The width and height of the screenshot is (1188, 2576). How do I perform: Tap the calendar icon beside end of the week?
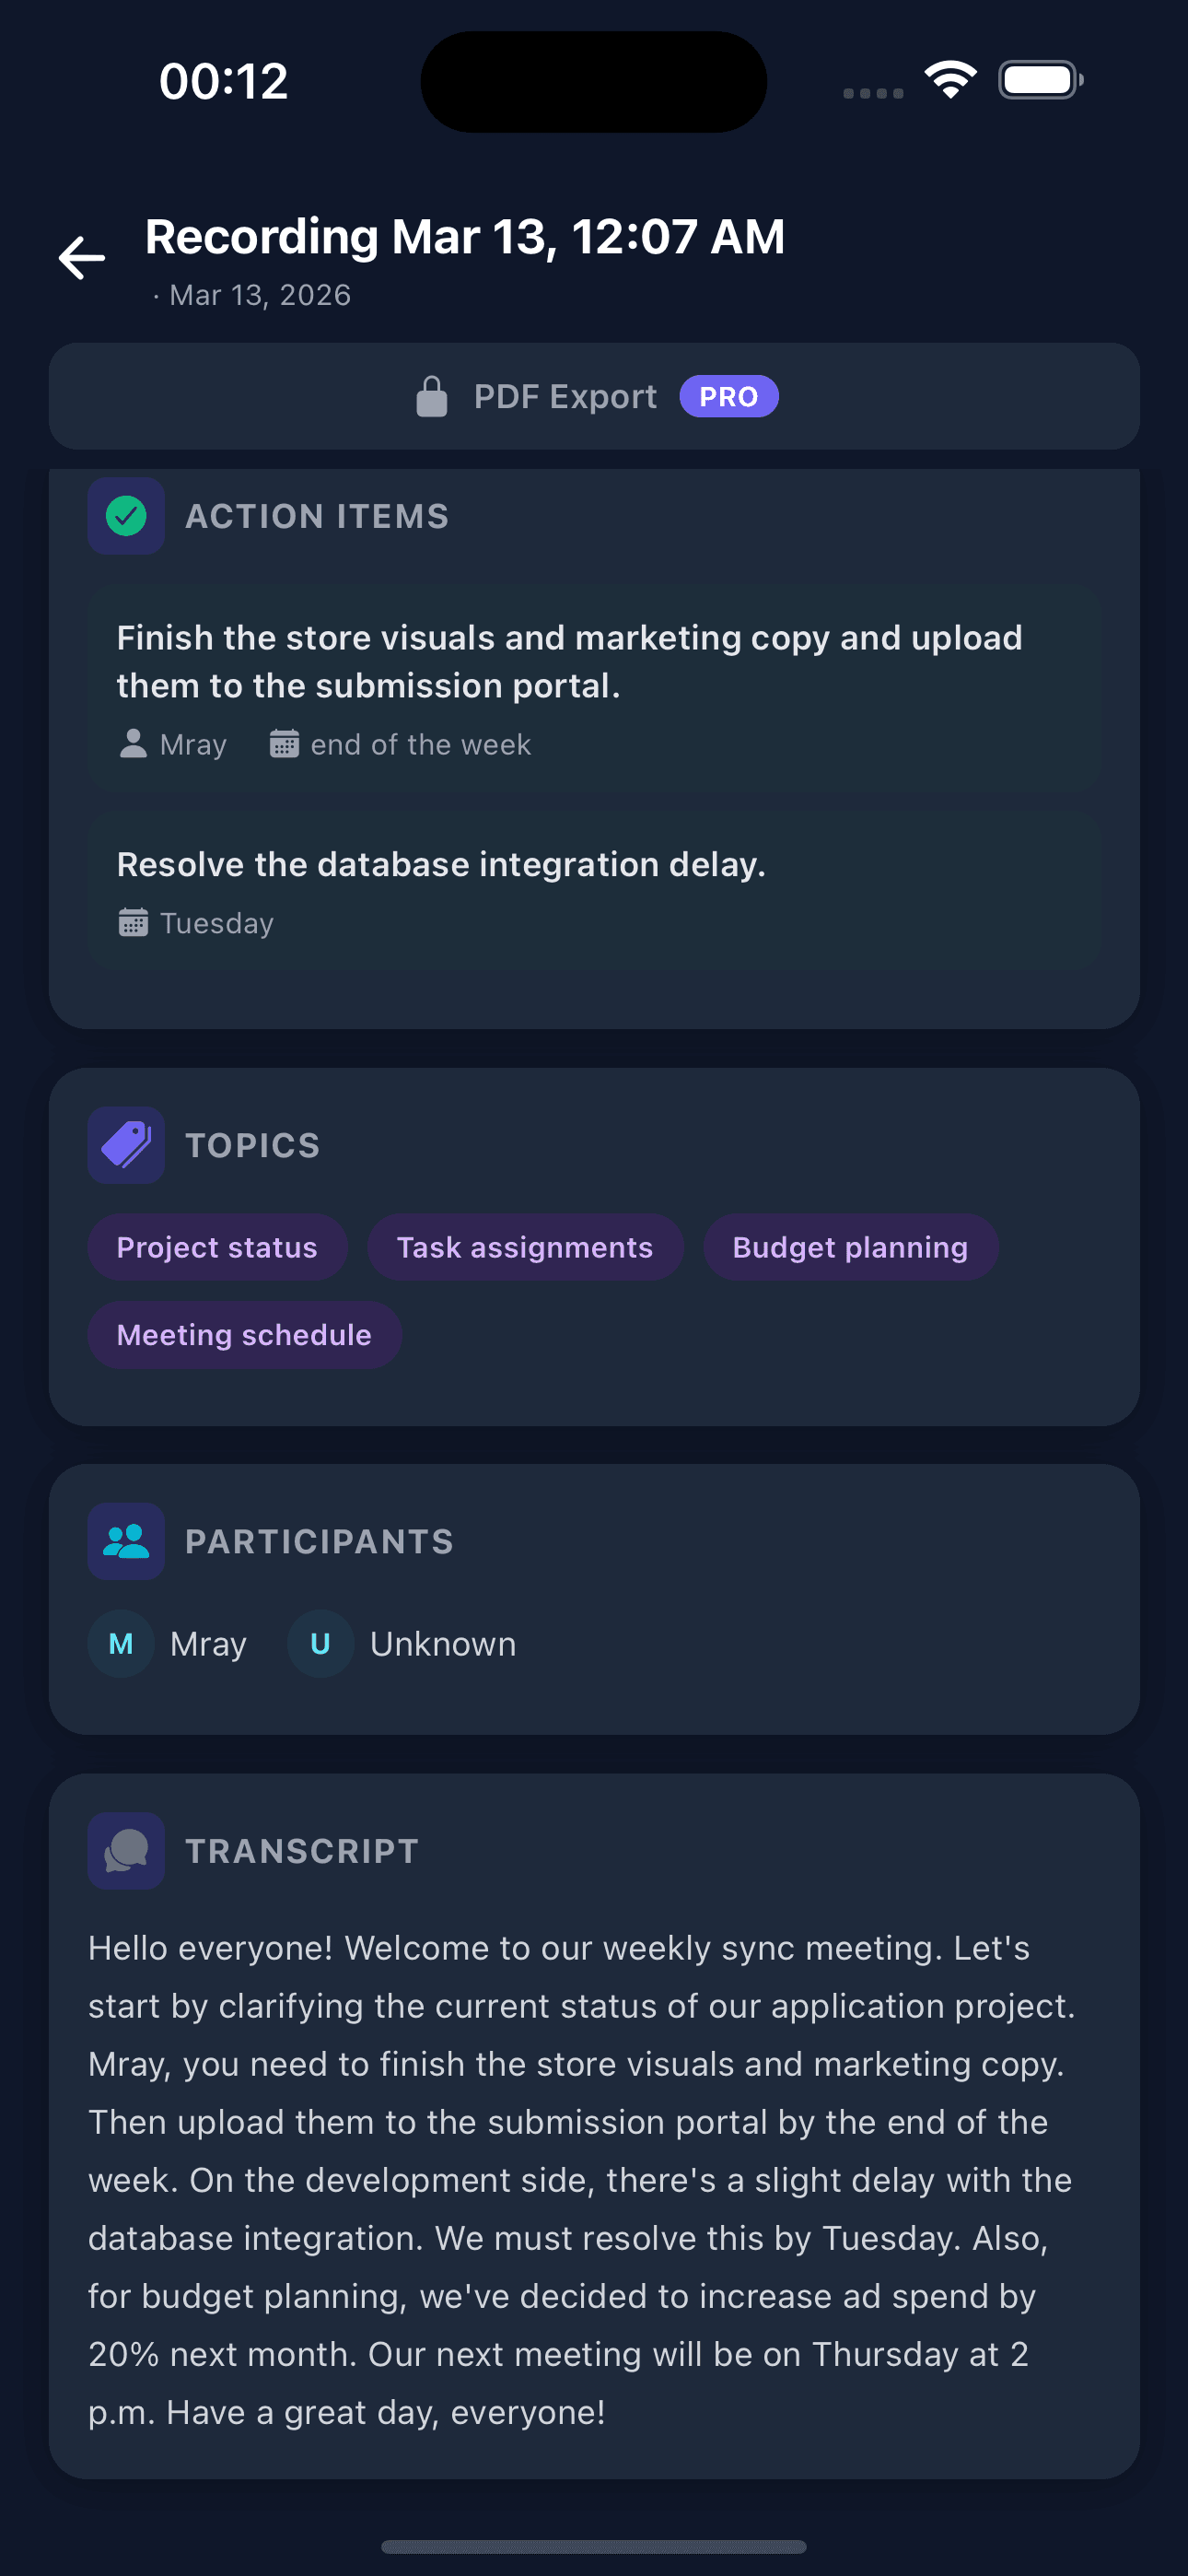[x=284, y=743]
